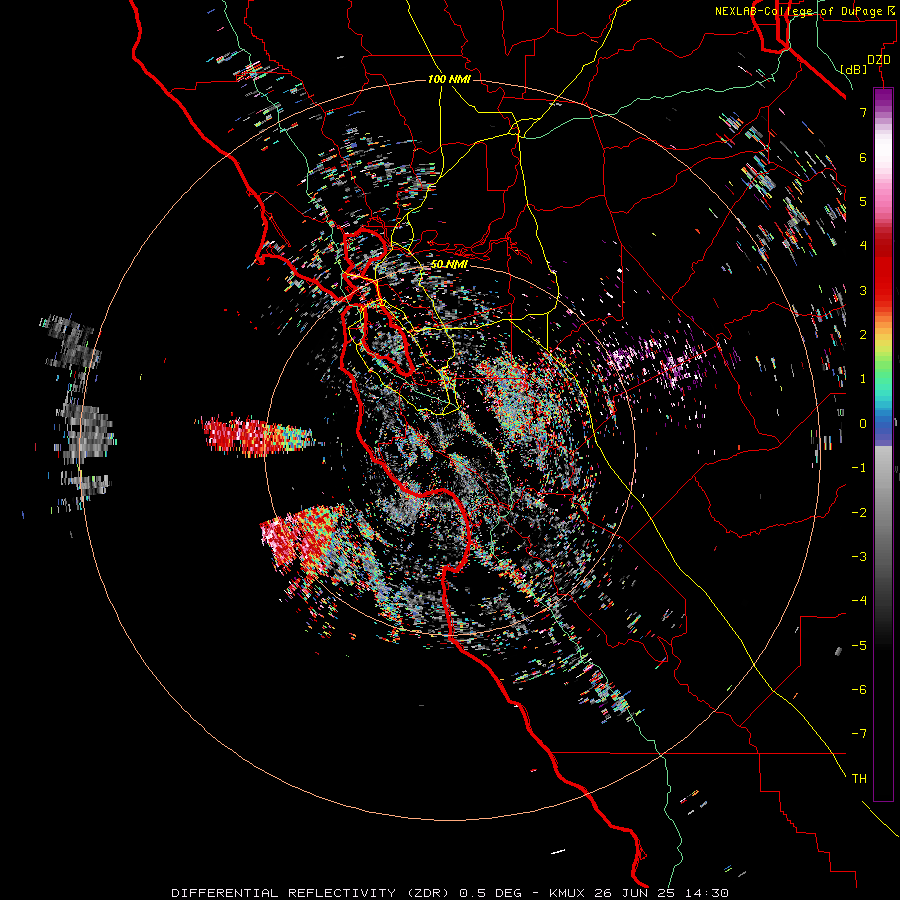Click the scale value "5"
The image size is (900, 900).
tap(863, 201)
